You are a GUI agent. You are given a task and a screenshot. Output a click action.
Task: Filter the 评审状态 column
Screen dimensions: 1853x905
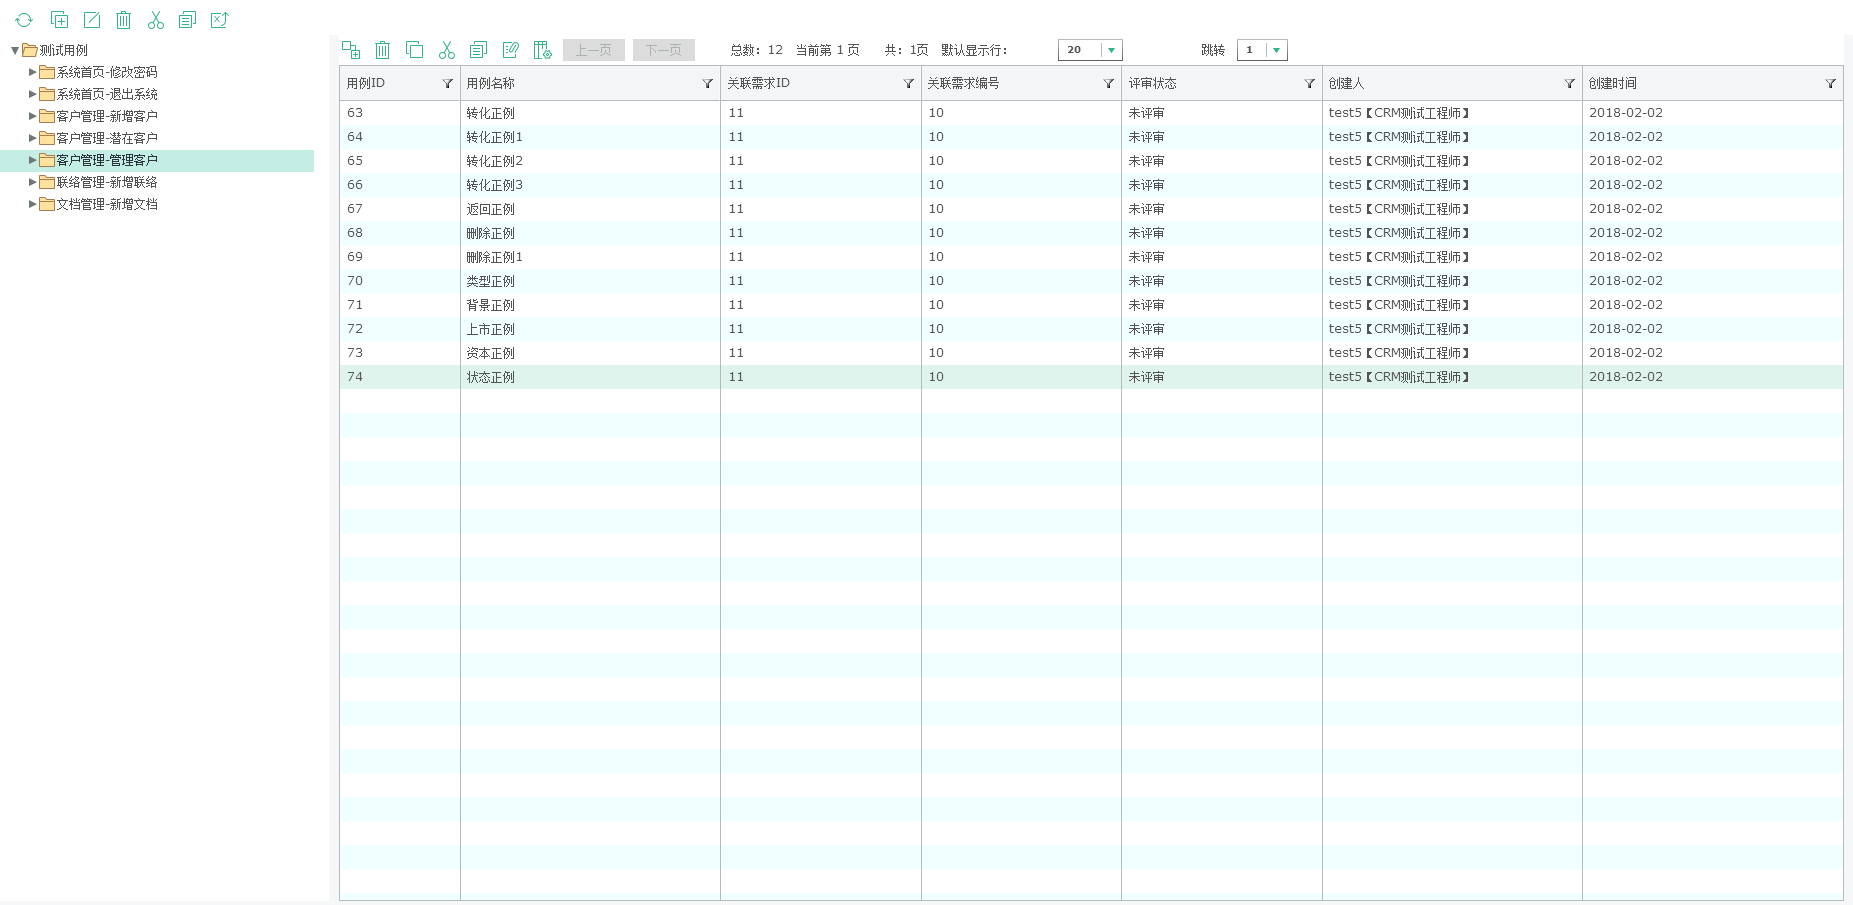coord(1309,84)
